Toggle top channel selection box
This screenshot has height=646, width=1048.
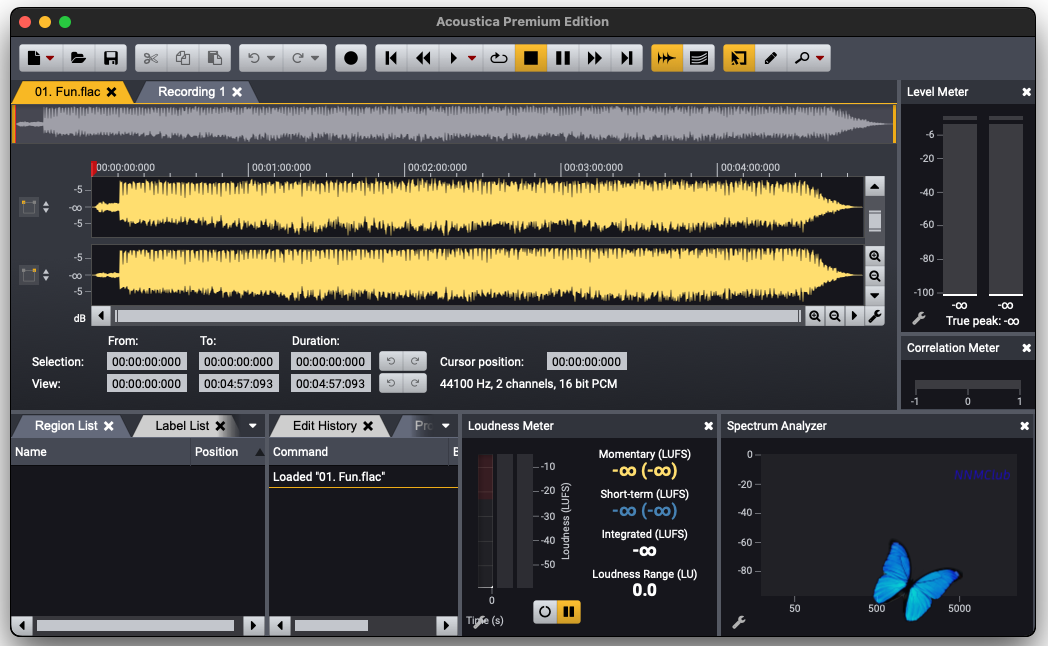tap(29, 207)
